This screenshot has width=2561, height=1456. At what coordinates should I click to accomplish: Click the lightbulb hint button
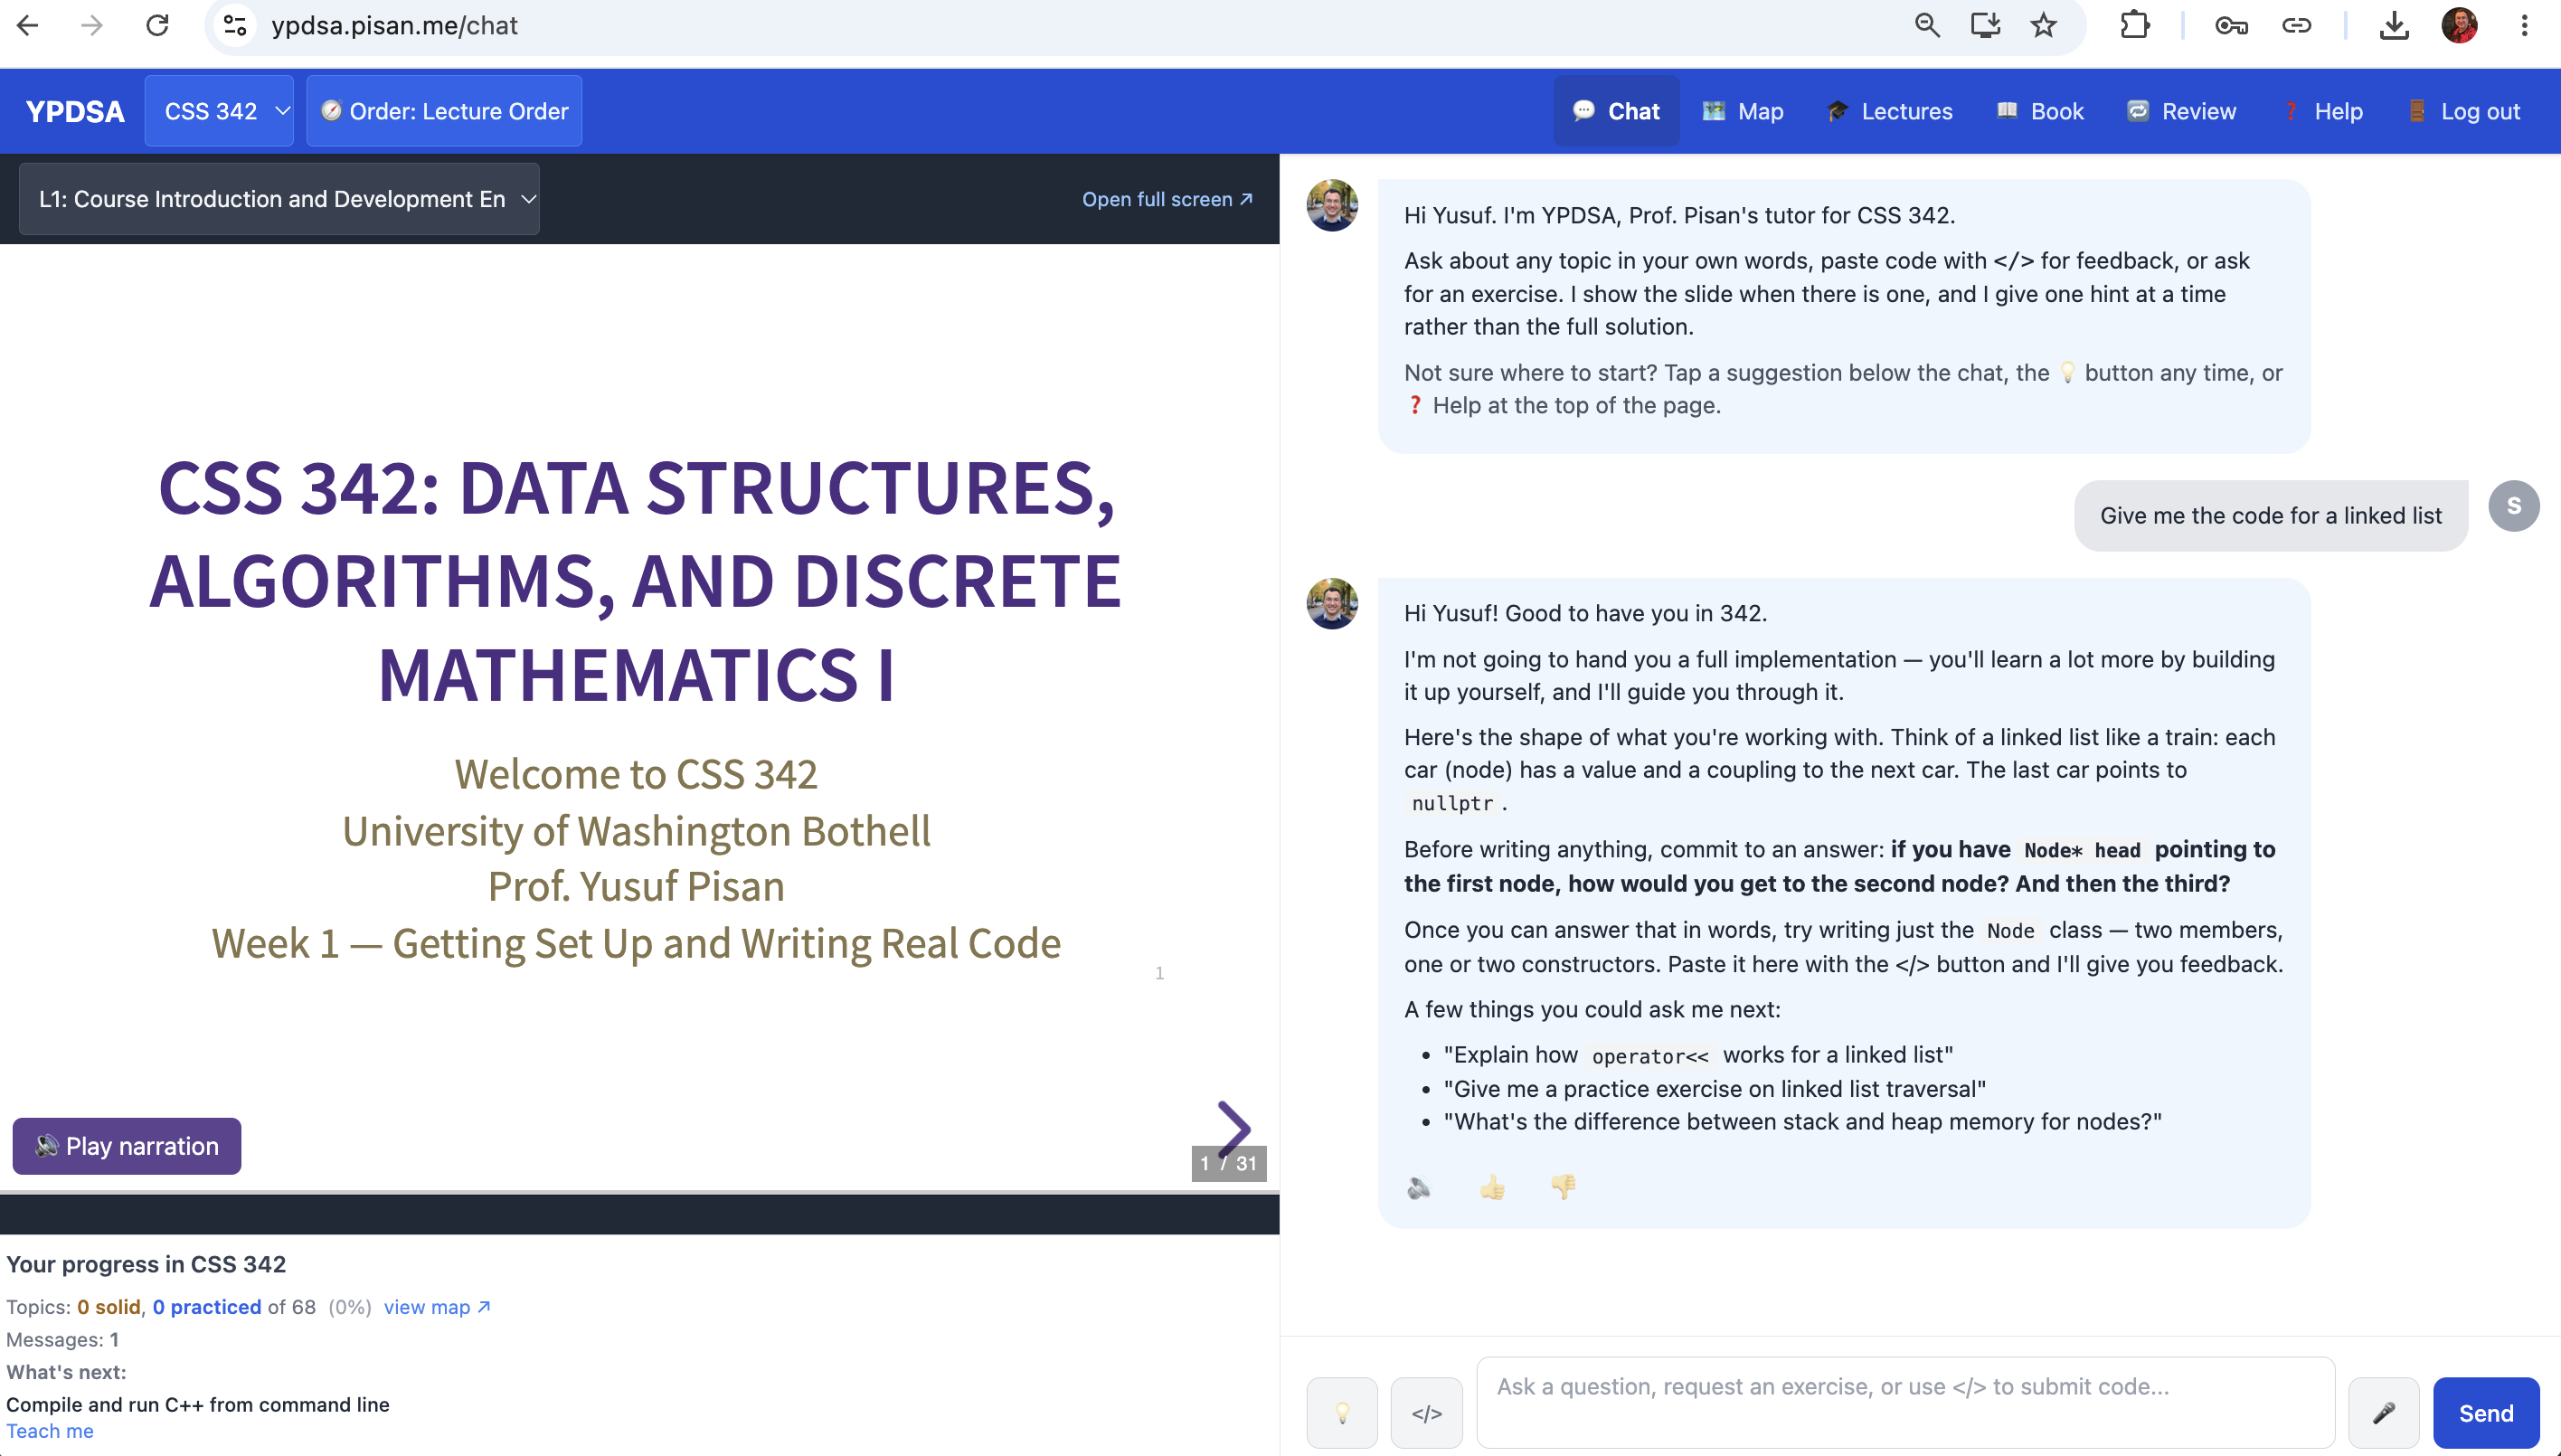coord(1342,1413)
